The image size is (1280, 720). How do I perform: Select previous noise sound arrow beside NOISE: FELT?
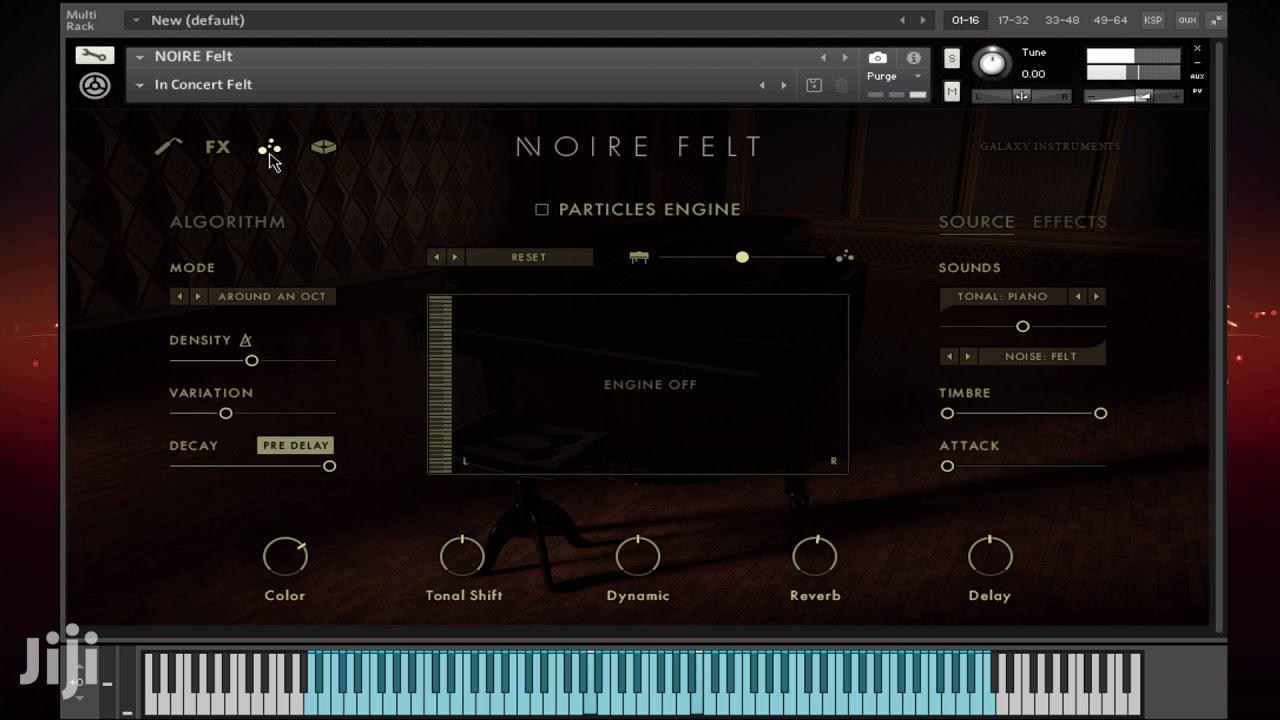click(x=948, y=356)
